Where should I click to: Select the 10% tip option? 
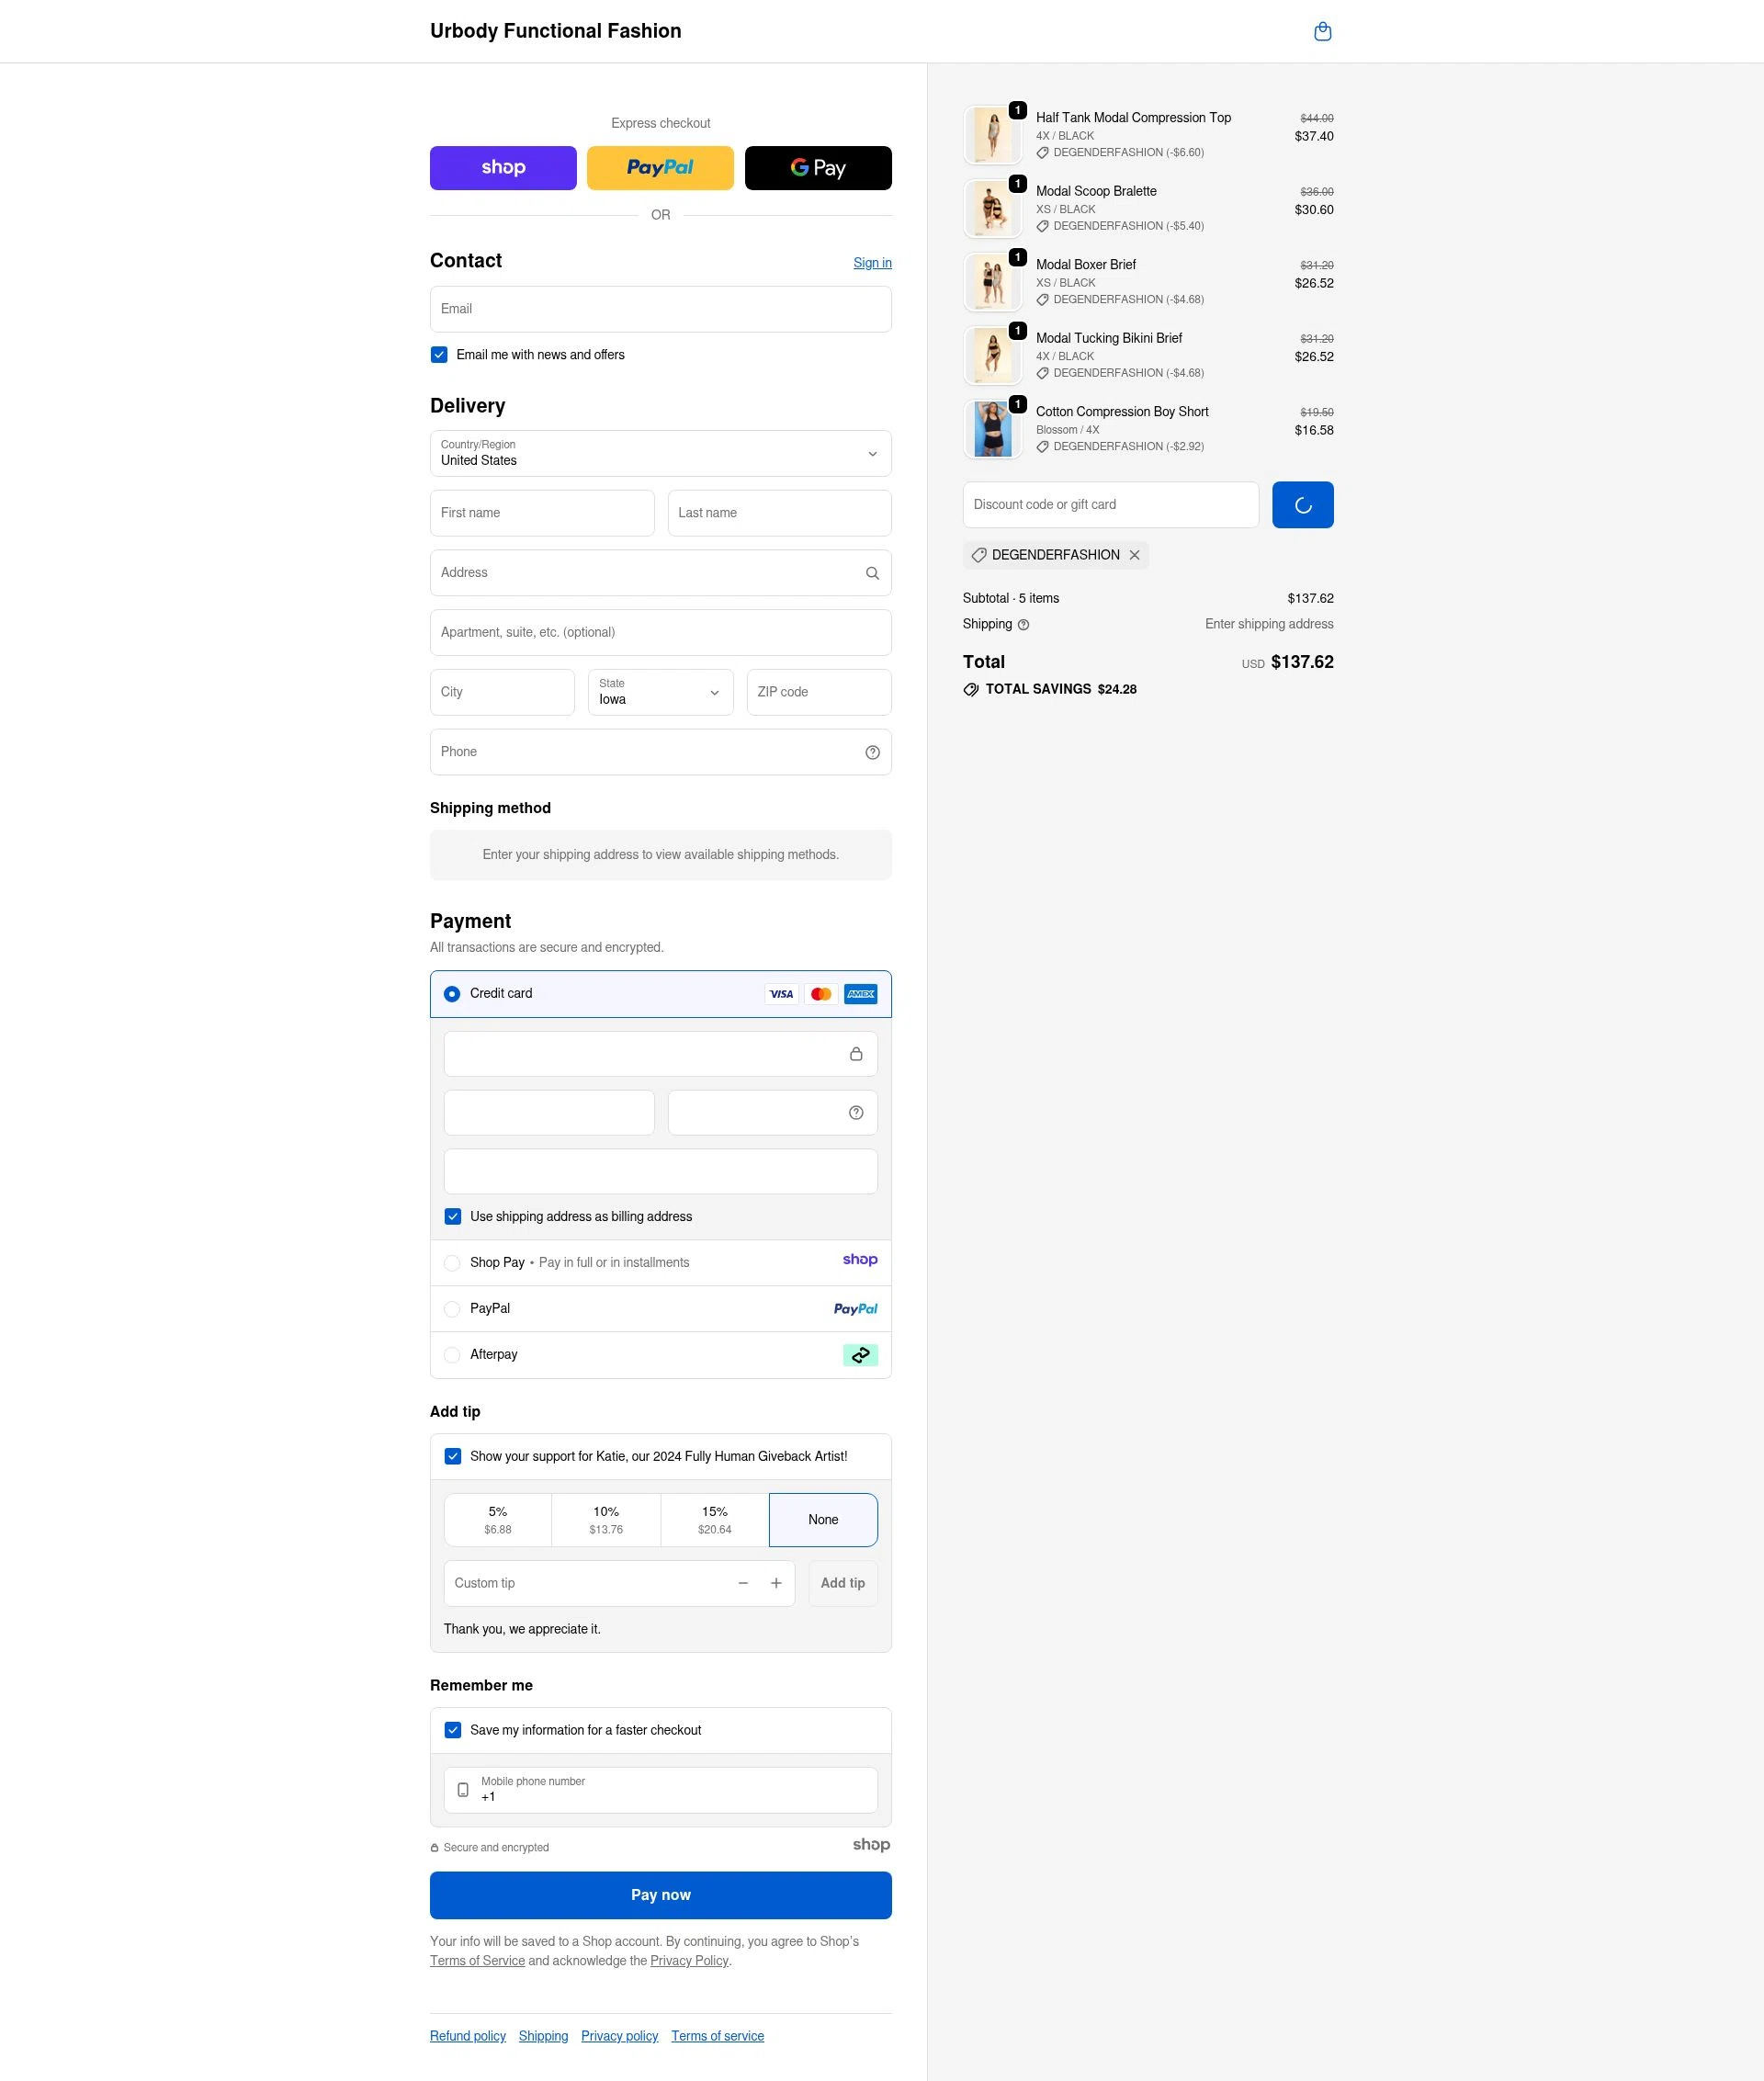(605, 1519)
